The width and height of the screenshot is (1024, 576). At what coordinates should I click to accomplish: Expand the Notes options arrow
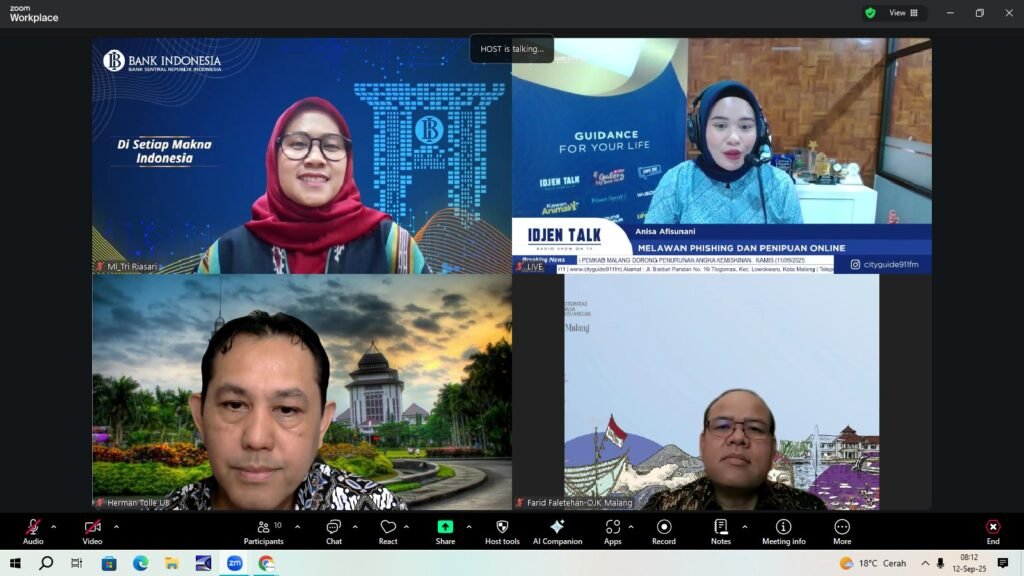(744, 526)
